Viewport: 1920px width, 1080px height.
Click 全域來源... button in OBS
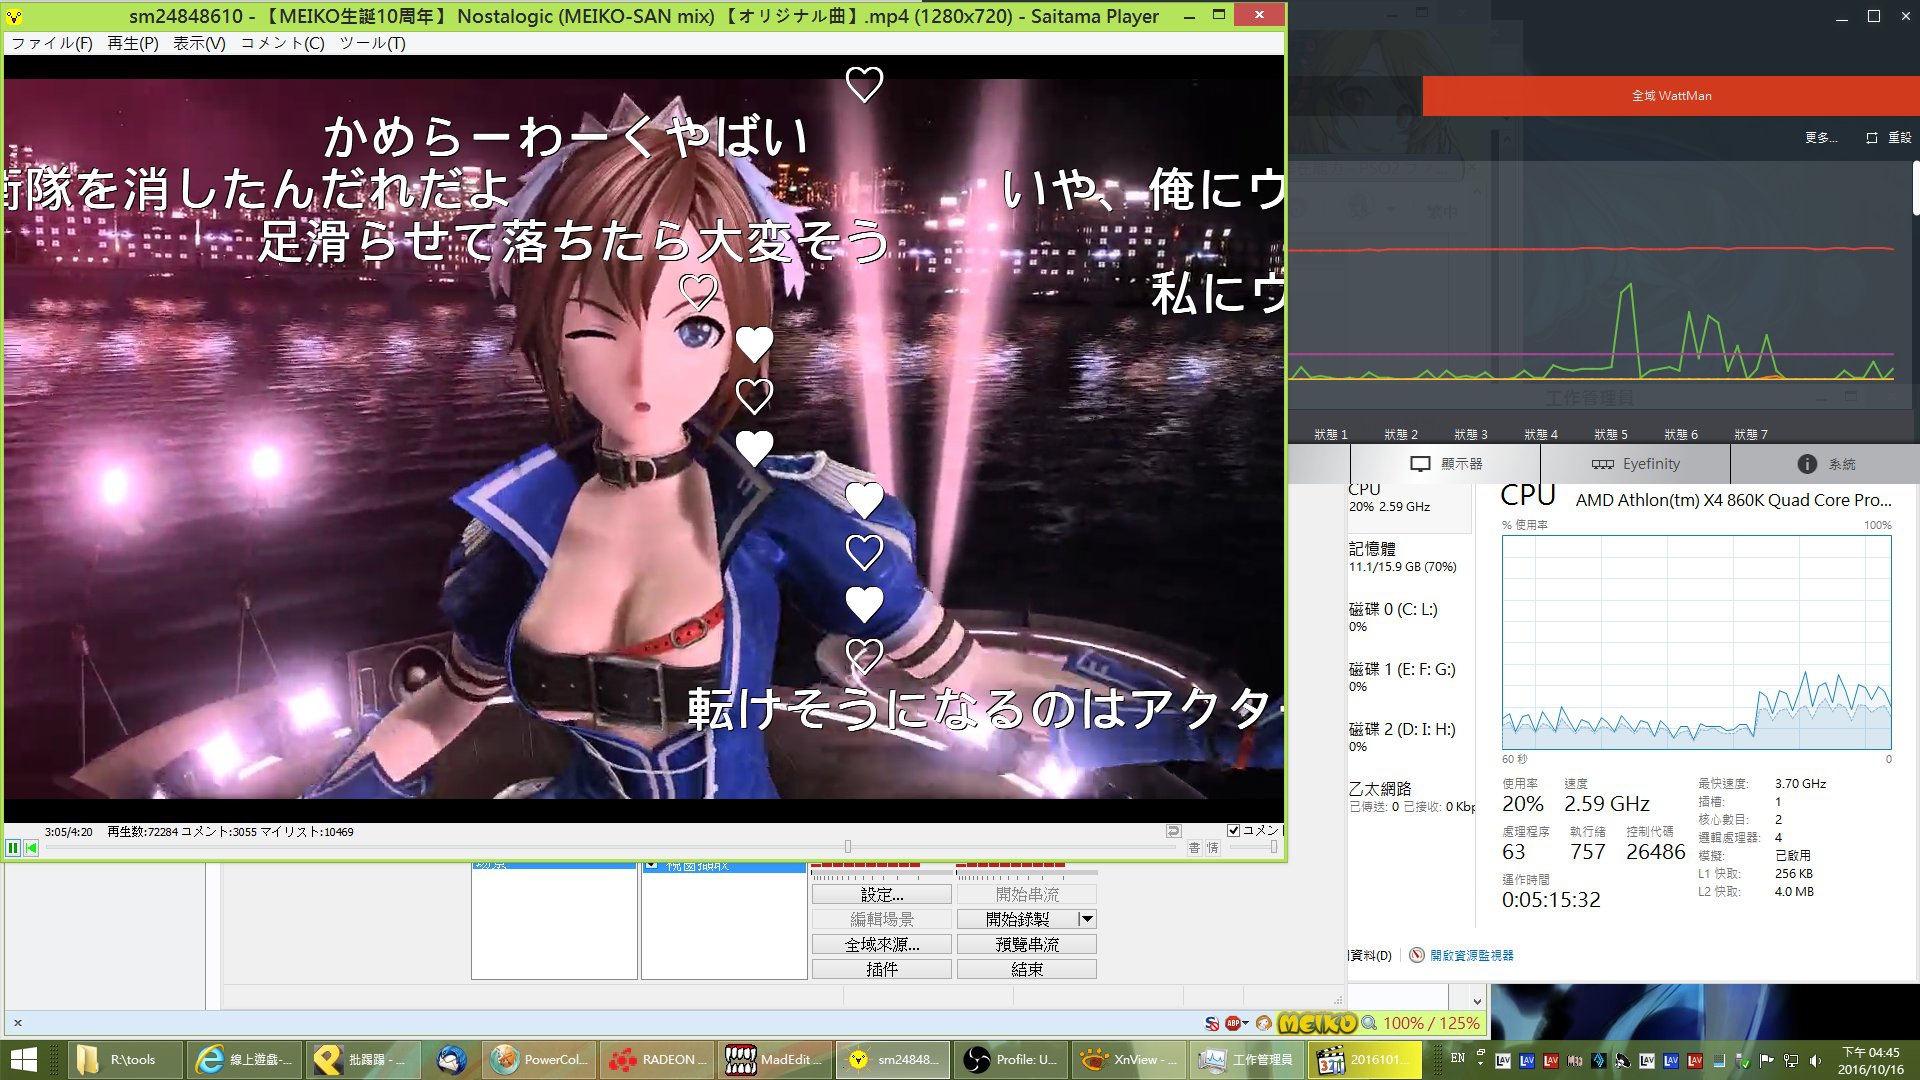(x=881, y=944)
